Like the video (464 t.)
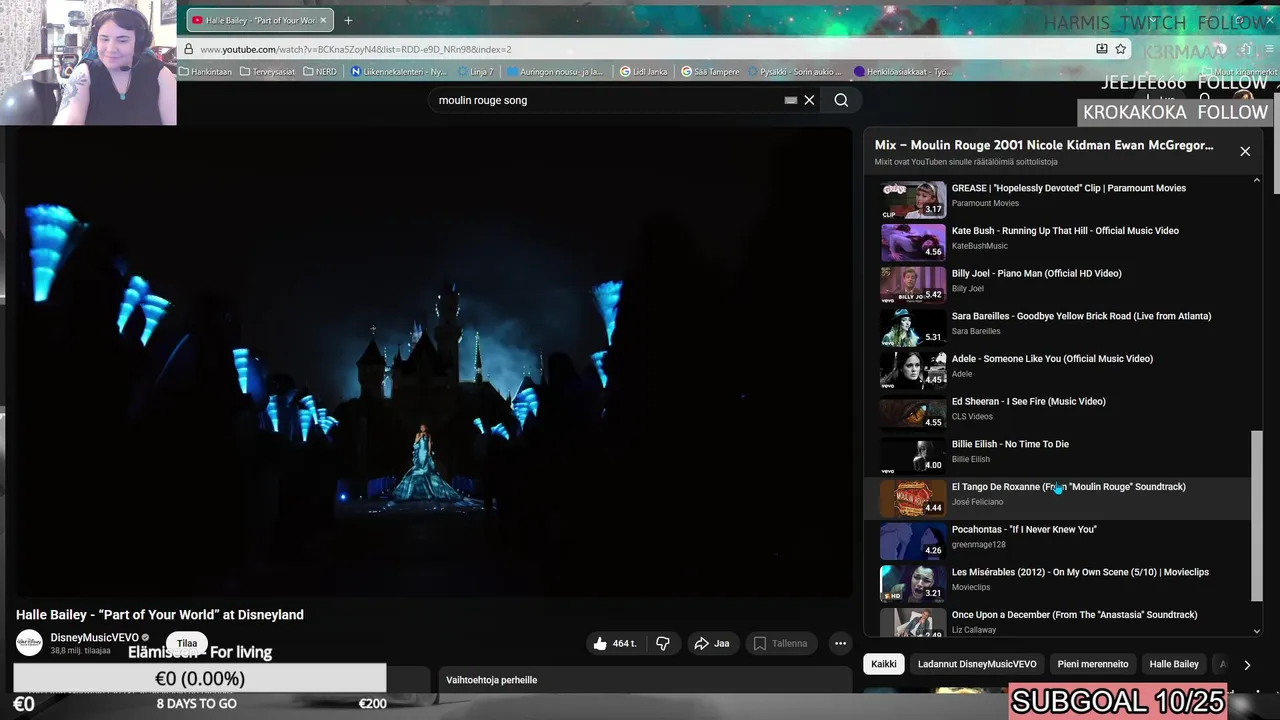Image resolution: width=1280 pixels, height=720 pixels. [614, 643]
